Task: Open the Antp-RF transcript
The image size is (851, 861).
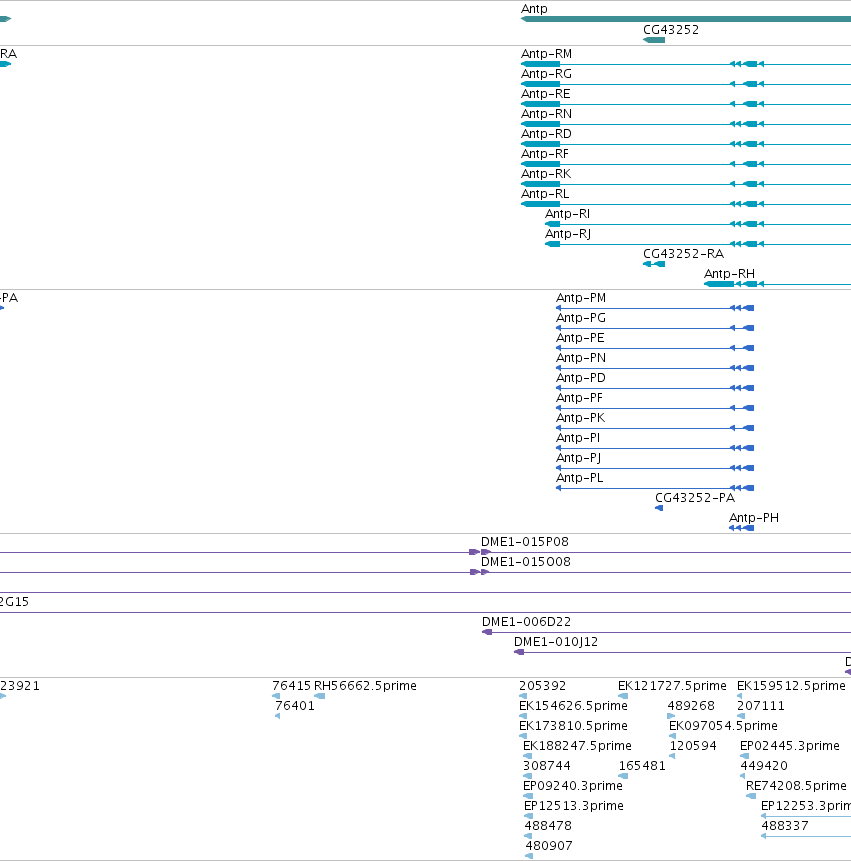Action: (545, 154)
